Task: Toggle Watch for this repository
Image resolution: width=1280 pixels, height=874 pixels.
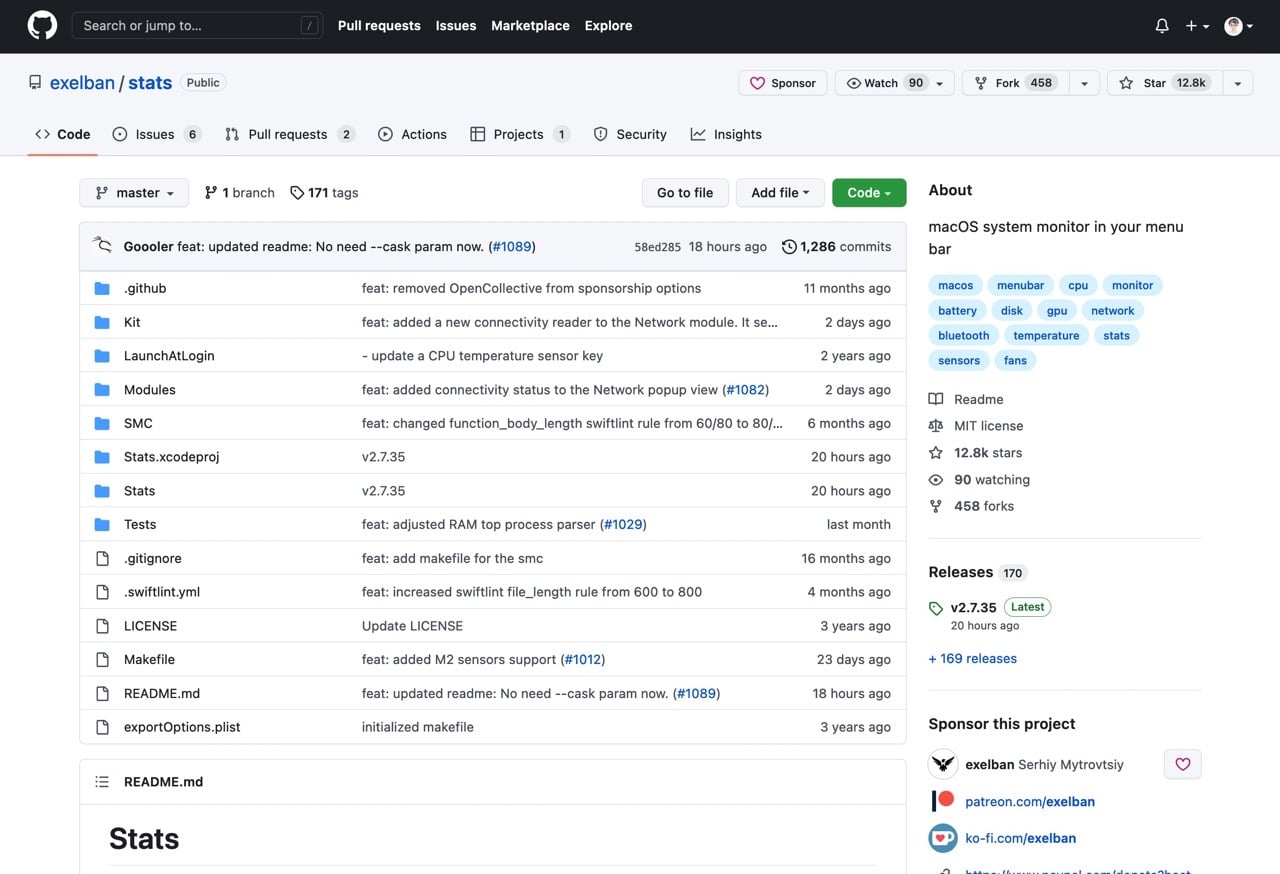Action: 895,83
